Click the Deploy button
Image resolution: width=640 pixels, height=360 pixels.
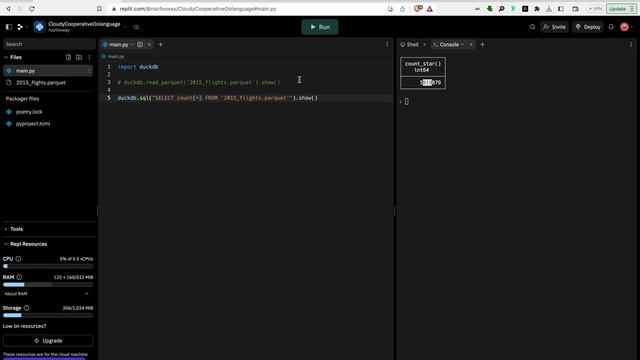(x=588, y=27)
